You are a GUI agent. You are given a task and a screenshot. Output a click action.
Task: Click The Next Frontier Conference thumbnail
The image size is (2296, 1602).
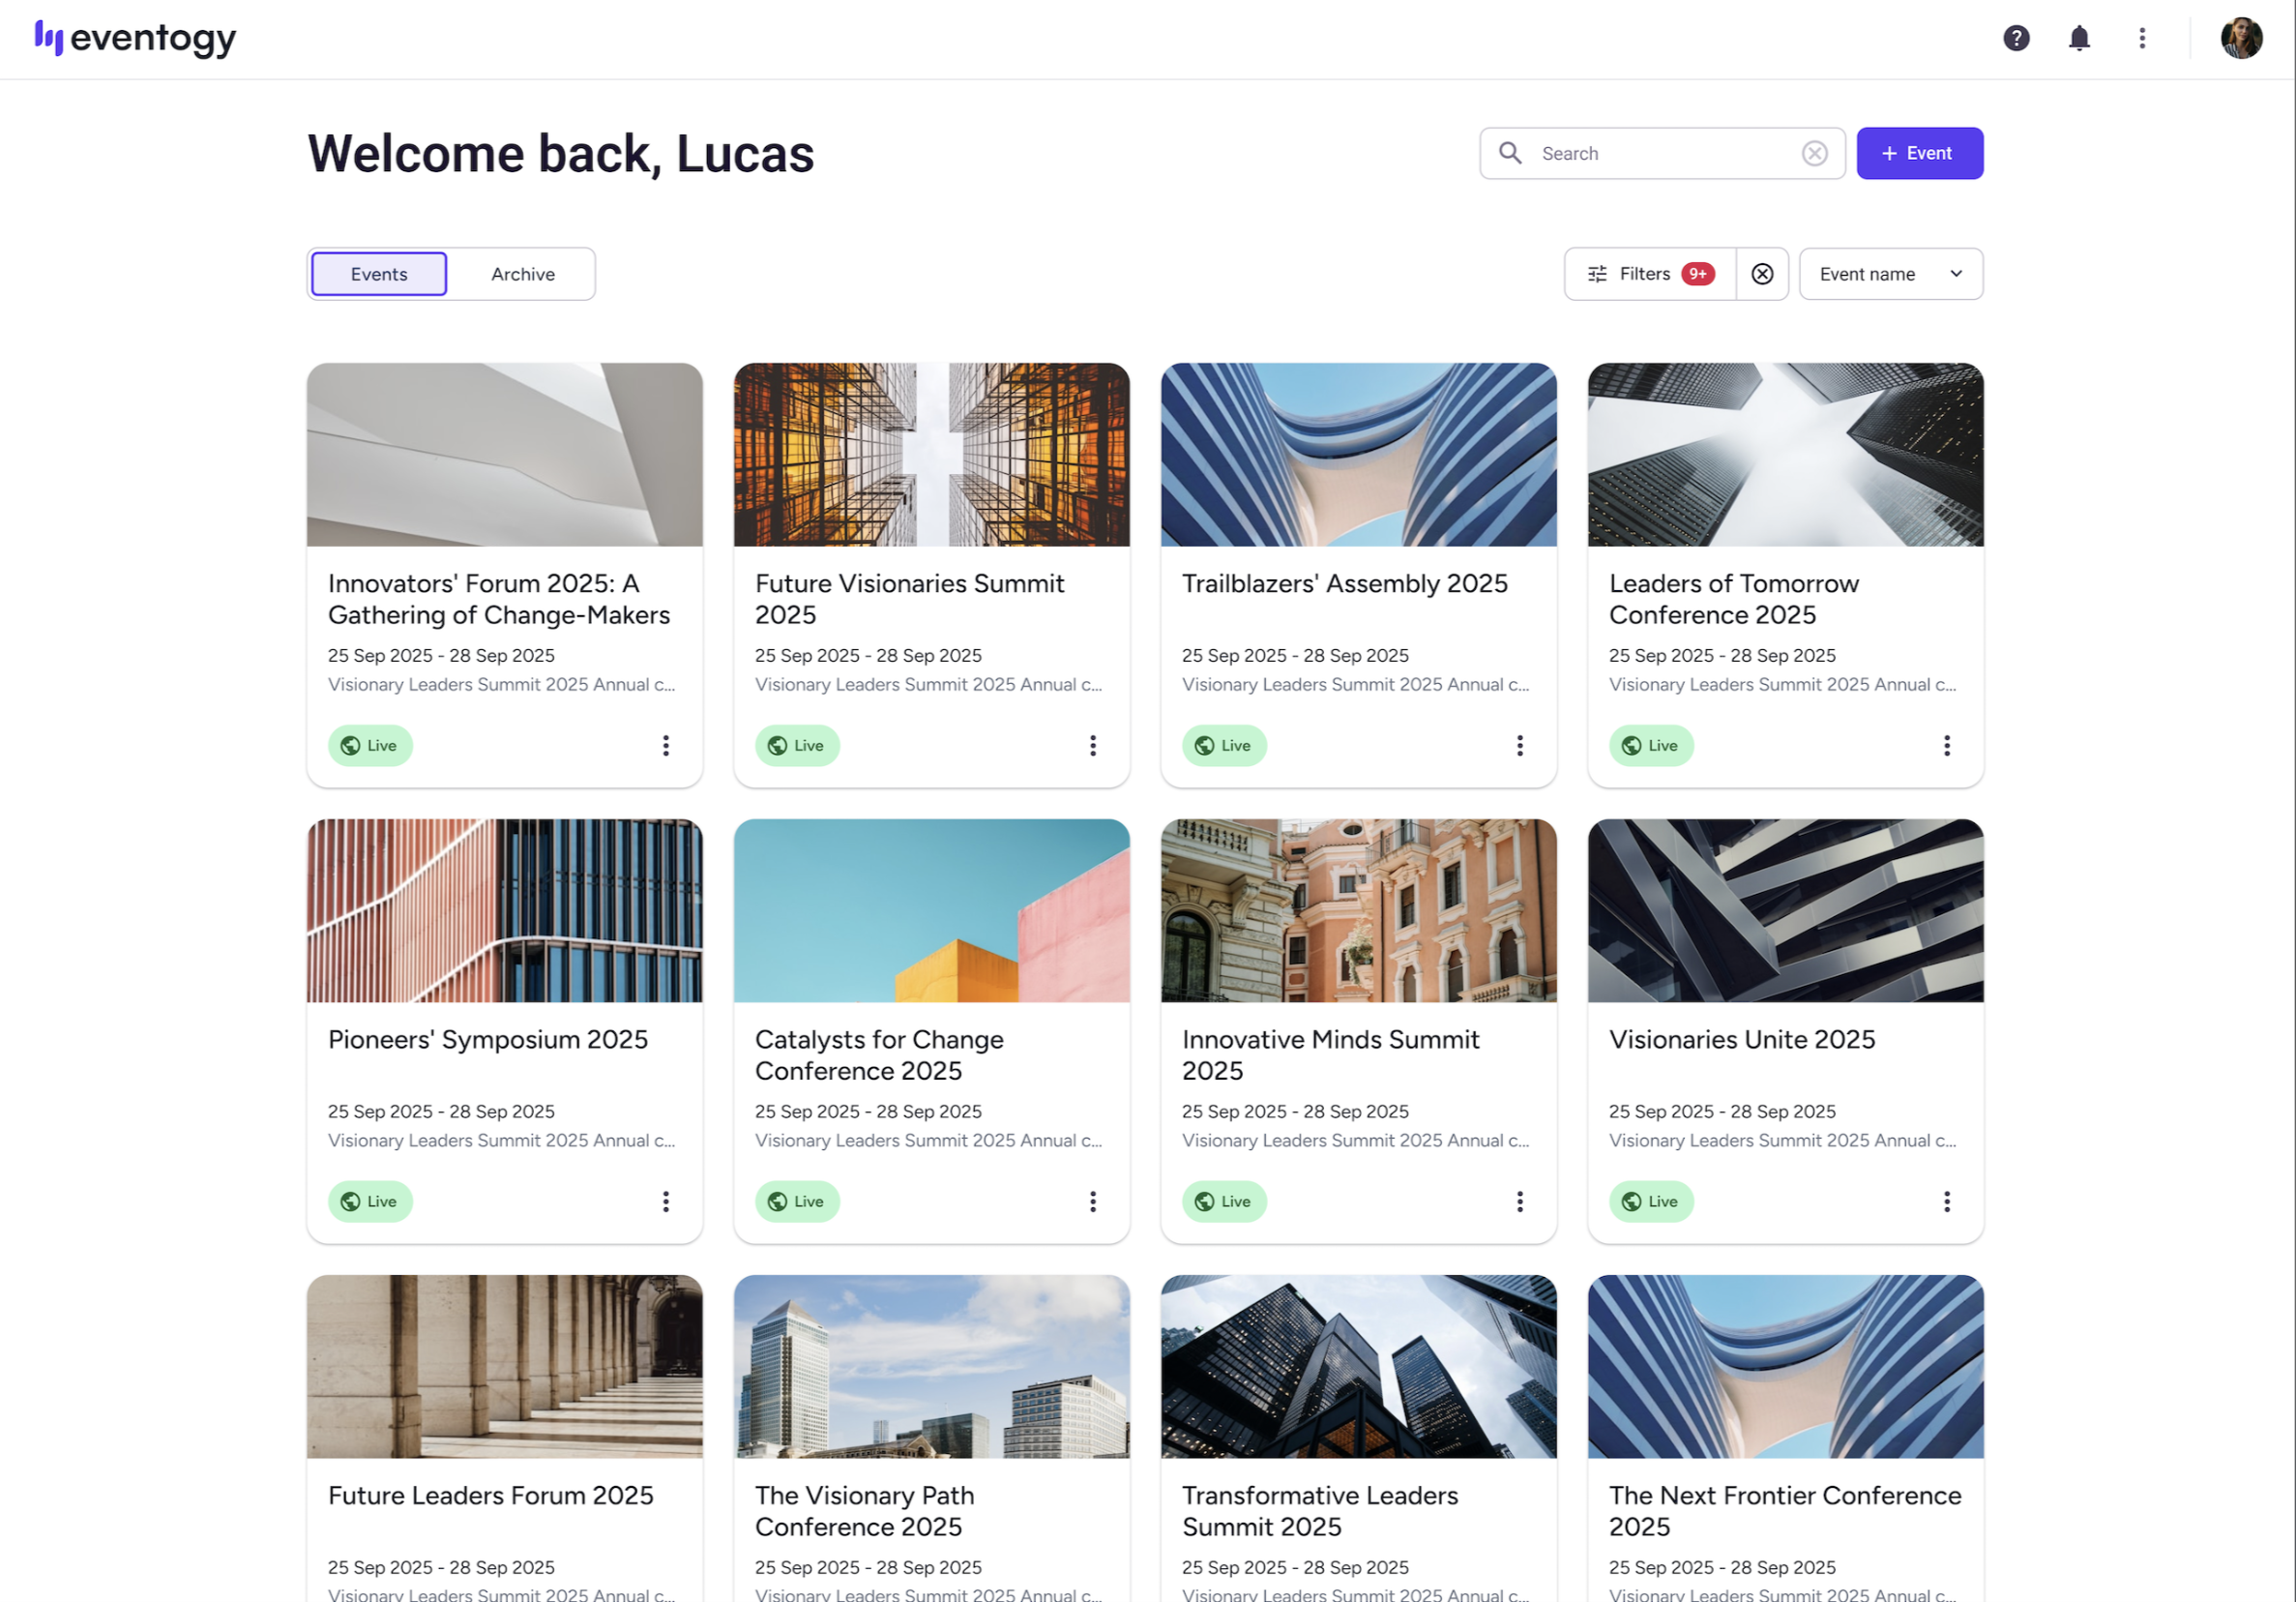[1785, 1366]
